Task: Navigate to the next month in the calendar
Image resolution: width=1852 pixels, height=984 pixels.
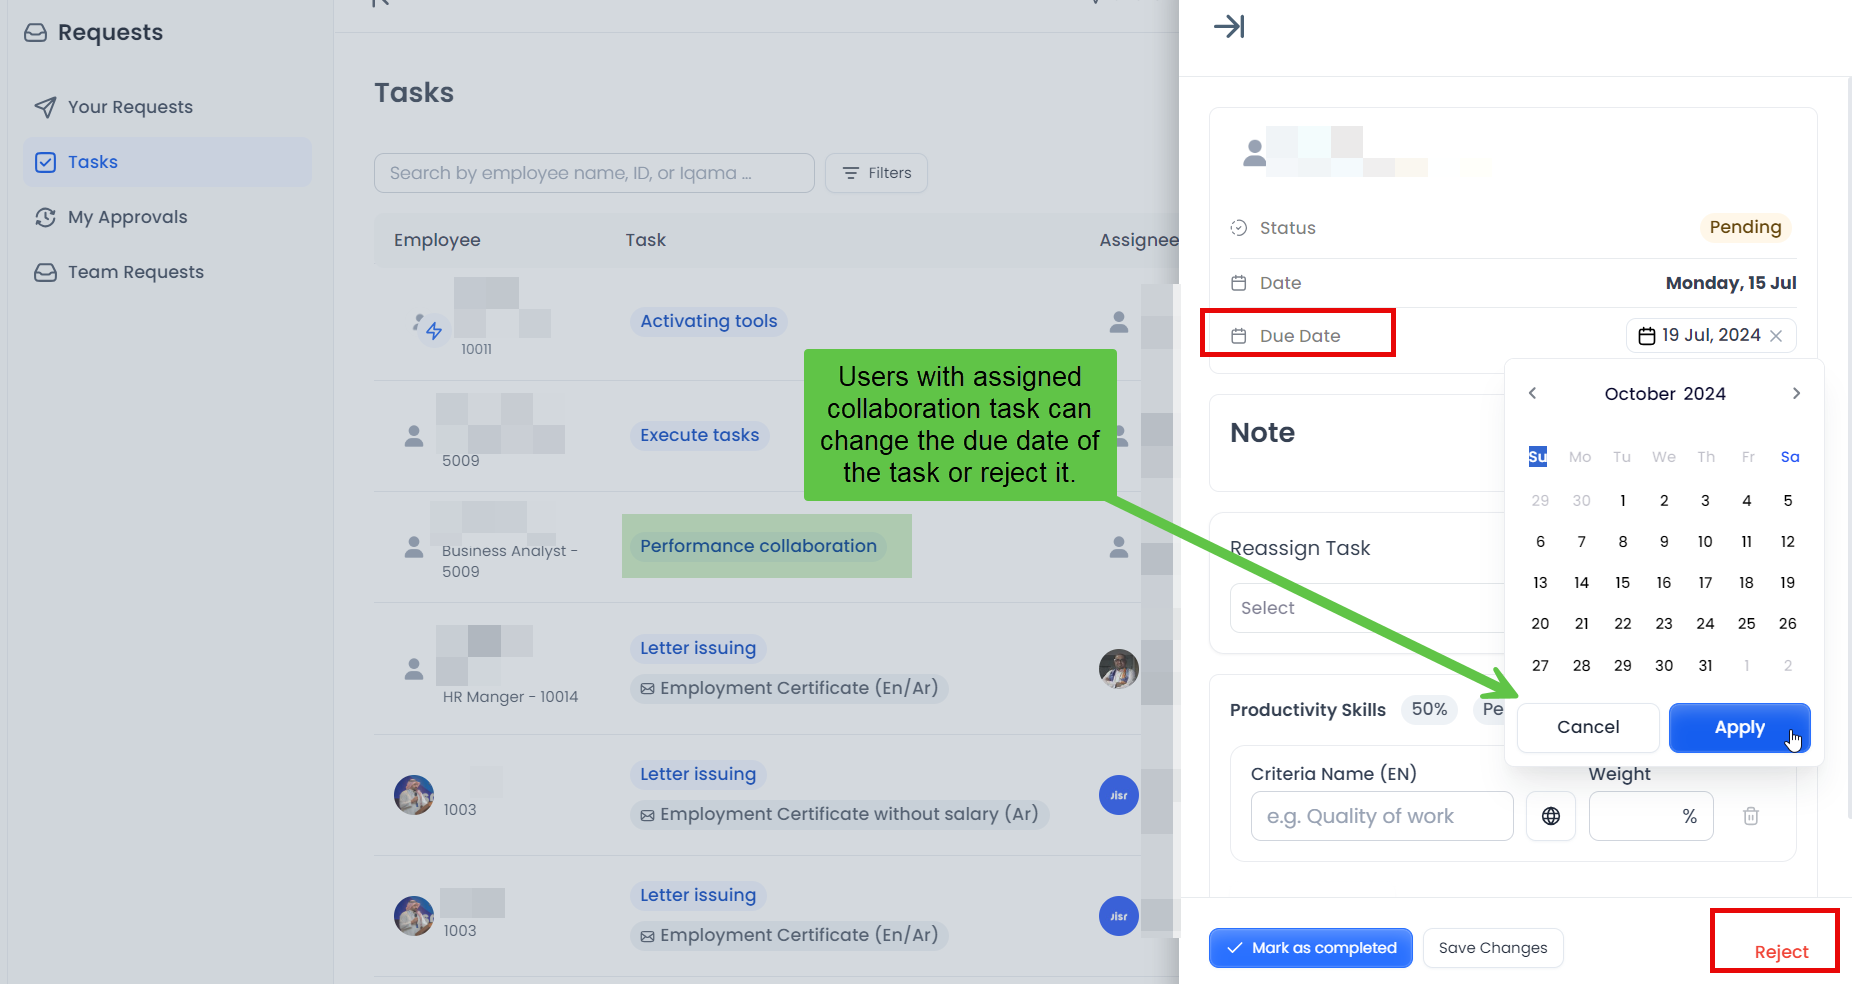Action: coord(1796,393)
